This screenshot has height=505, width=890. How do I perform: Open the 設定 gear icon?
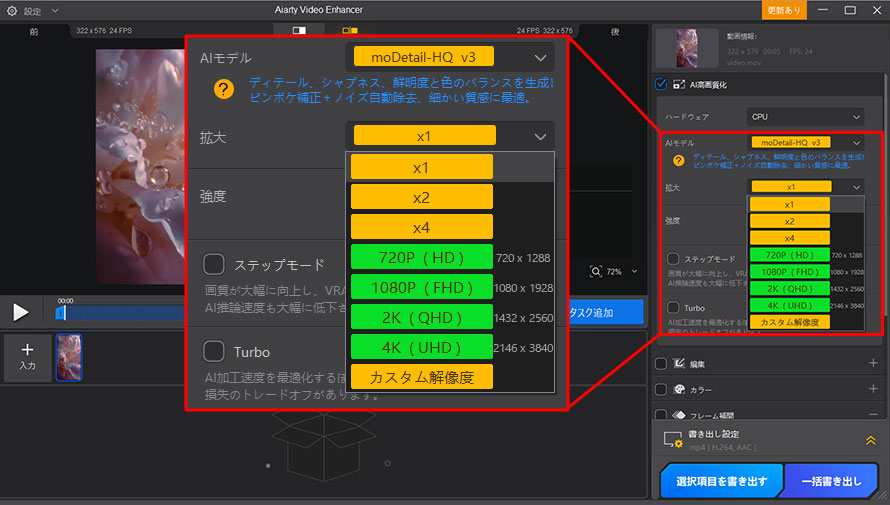(11, 11)
